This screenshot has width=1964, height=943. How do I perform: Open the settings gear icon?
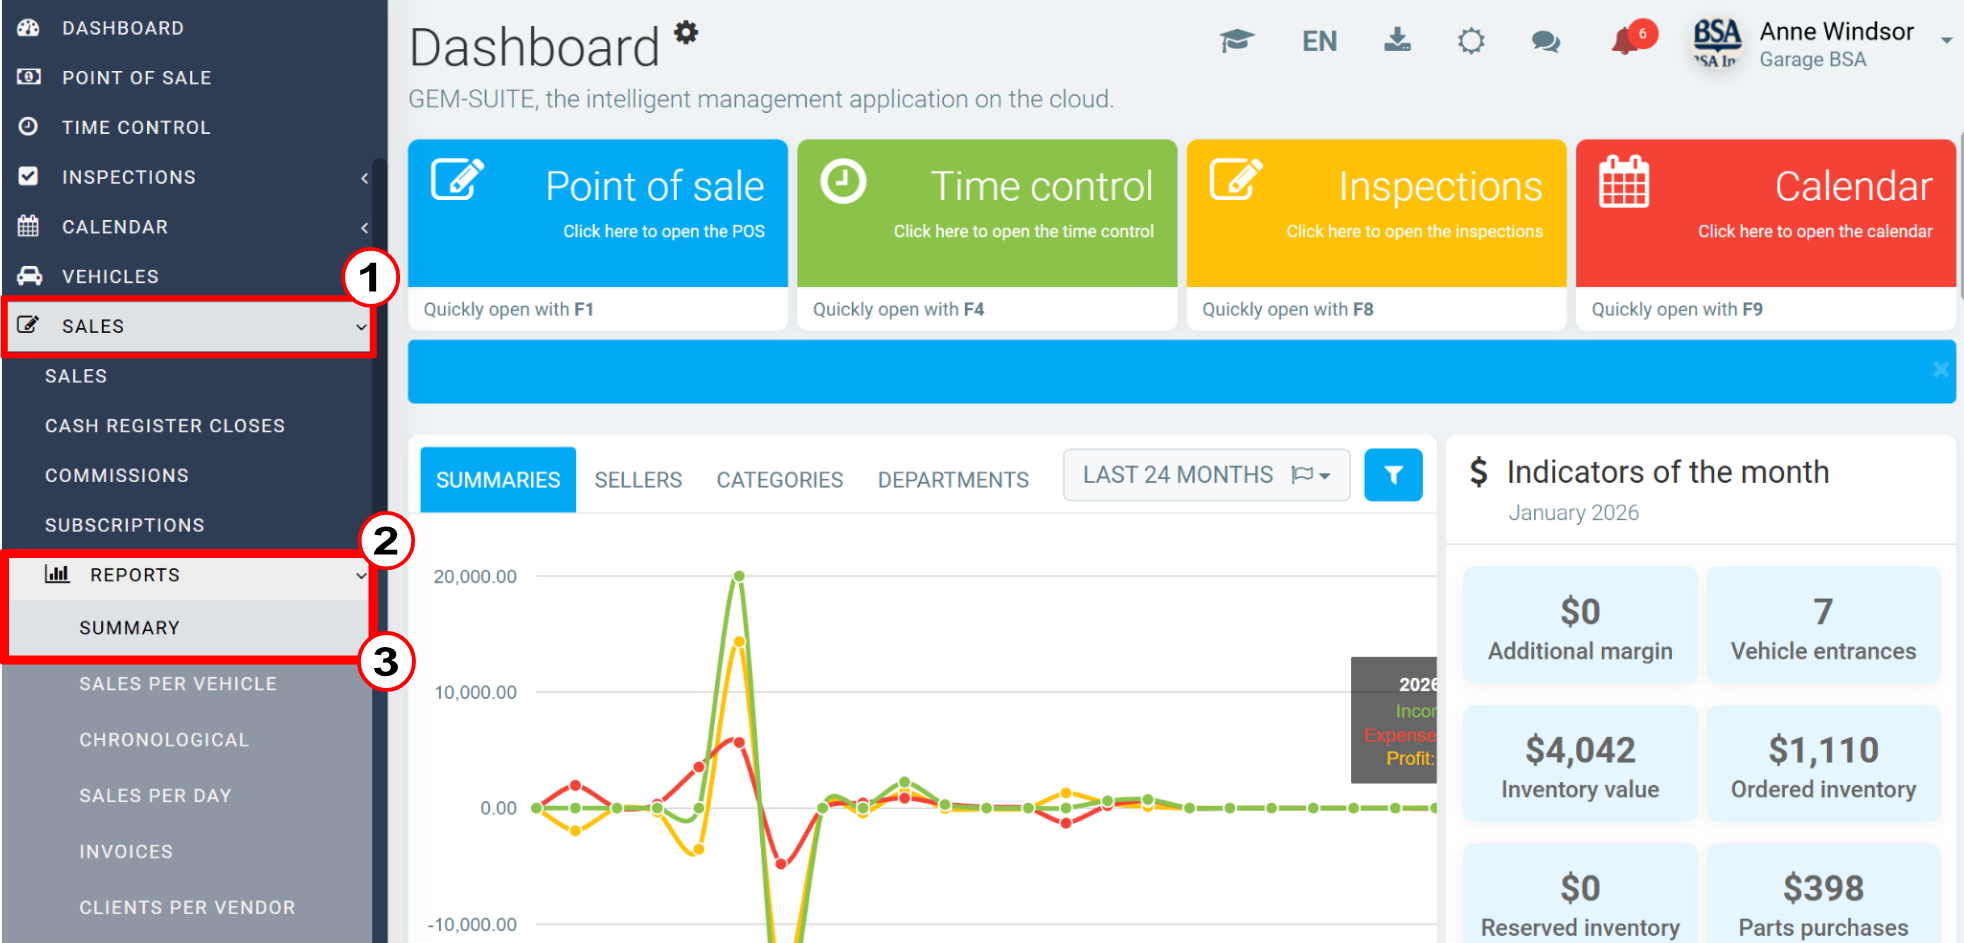(x=1470, y=40)
